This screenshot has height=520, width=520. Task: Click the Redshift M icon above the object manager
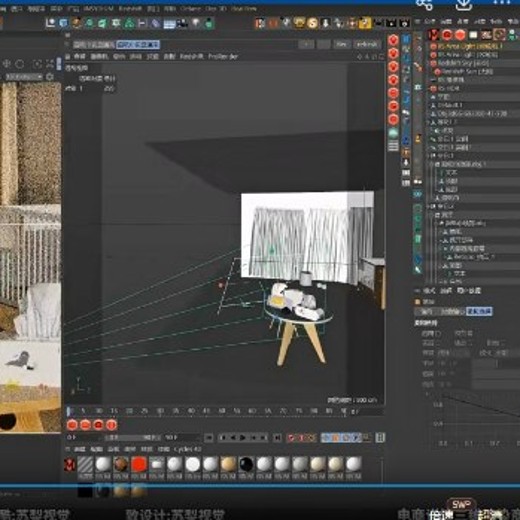tap(433, 34)
